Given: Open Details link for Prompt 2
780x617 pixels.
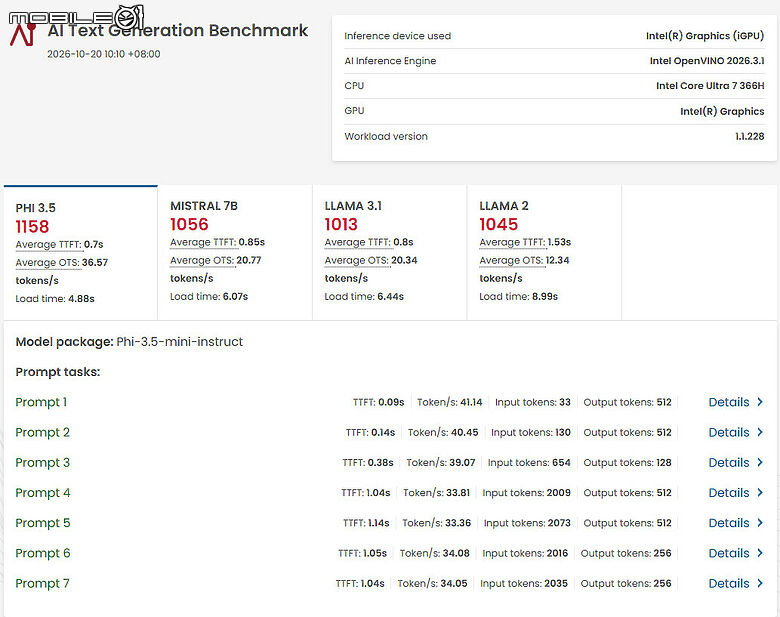Looking at the screenshot, I should [729, 432].
